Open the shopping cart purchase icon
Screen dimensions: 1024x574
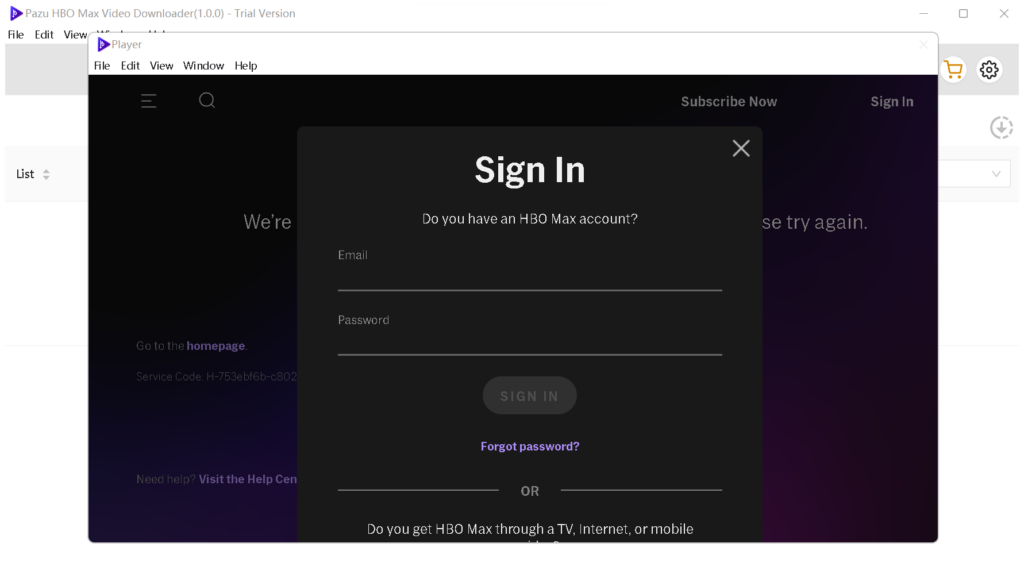pyautogui.click(x=953, y=70)
